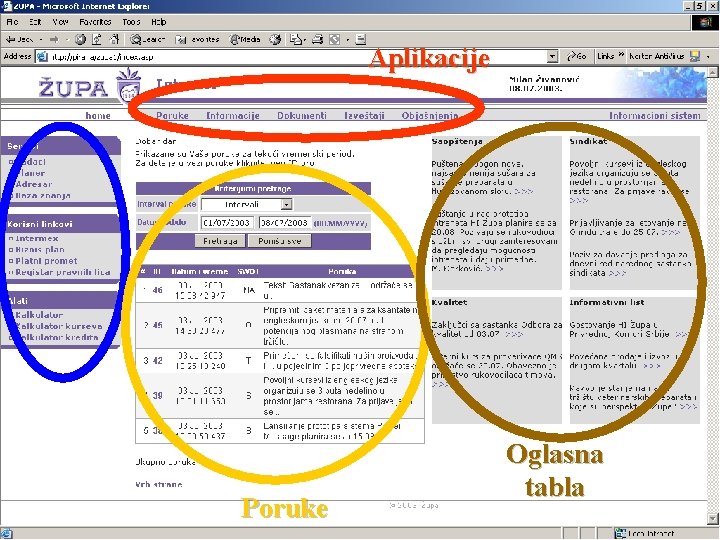The height and width of the screenshot is (540, 720).
Task: Open the Platni promet link
Action: click(46, 261)
